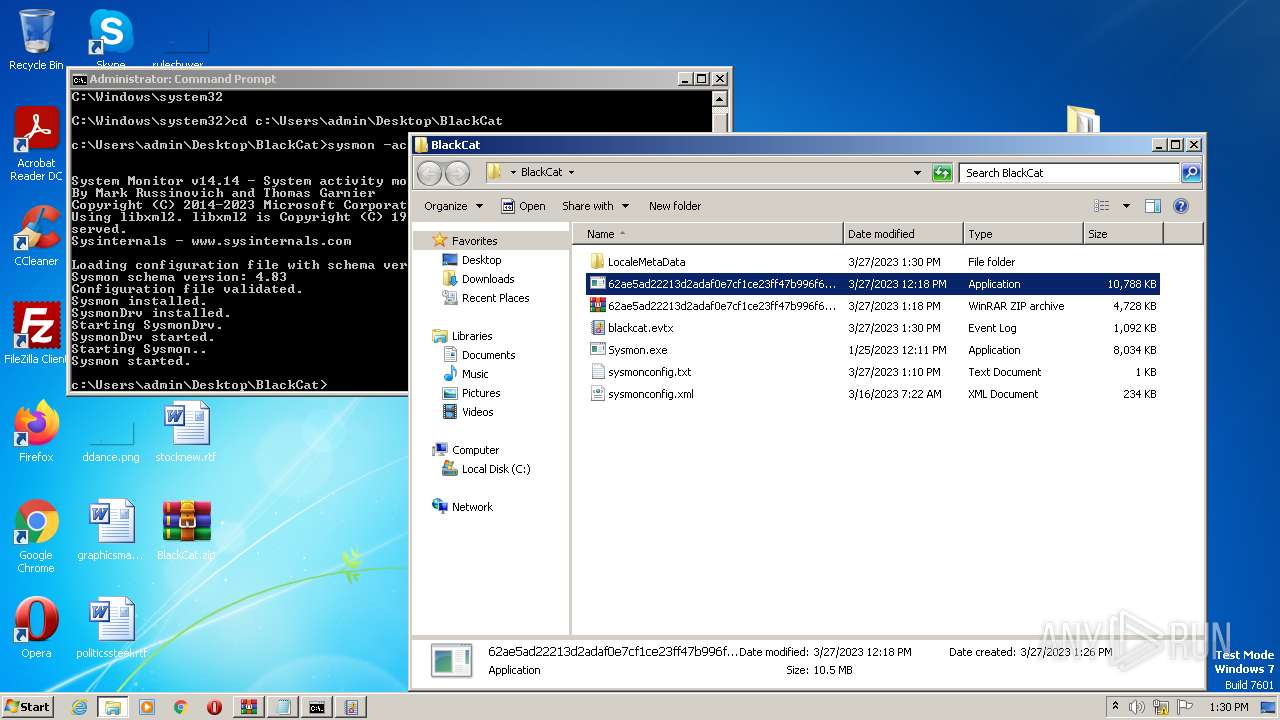The image size is (1280, 720).
Task: Open the Recycle Bin desktop icon
Action: pyautogui.click(x=36, y=40)
